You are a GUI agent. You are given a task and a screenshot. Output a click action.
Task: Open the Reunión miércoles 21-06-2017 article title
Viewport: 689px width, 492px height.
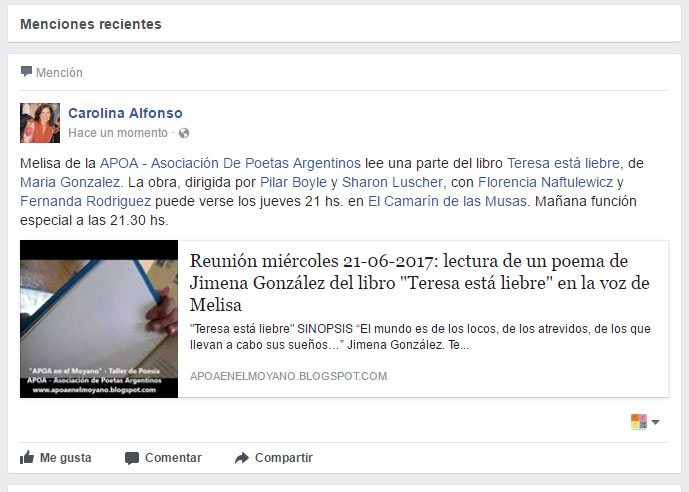pyautogui.click(x=420, y=282)
